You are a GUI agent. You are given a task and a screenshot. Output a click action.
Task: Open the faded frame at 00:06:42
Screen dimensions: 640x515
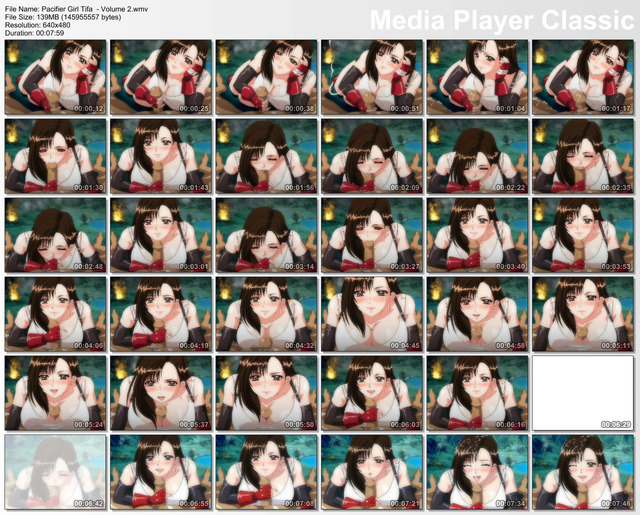click(x=55, y=472)
